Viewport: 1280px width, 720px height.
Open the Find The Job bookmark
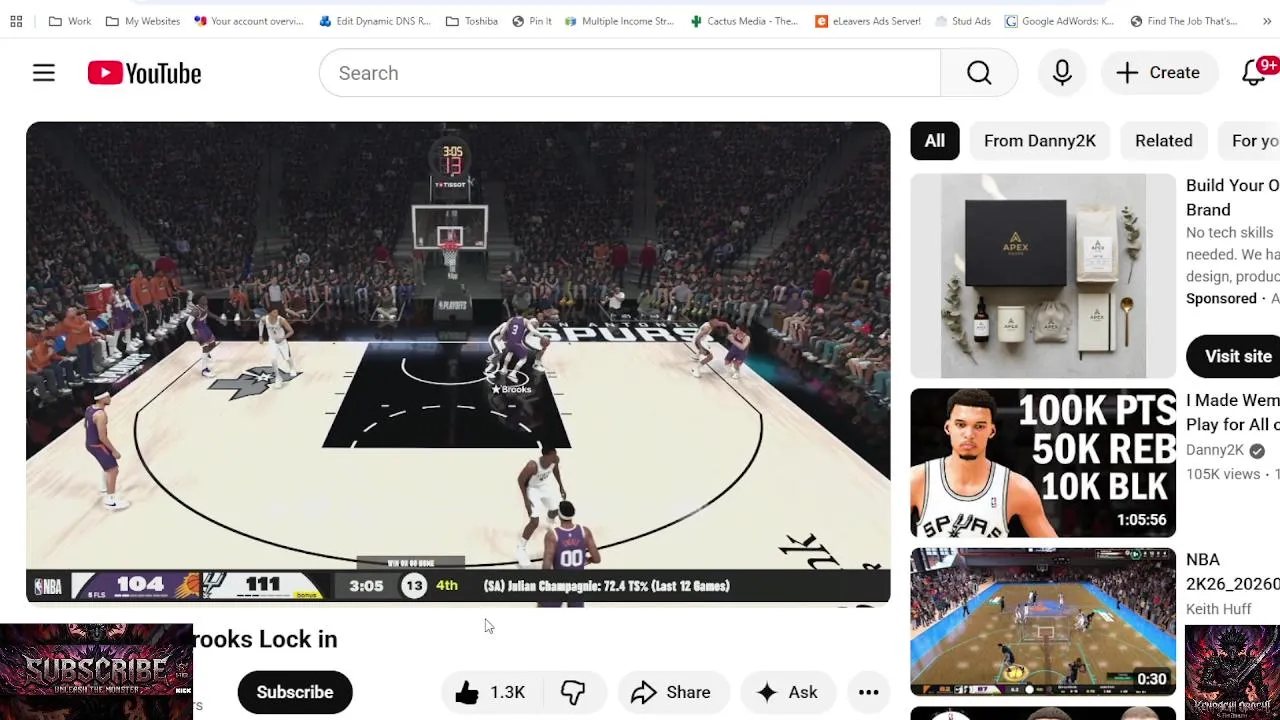(1184, 21)
